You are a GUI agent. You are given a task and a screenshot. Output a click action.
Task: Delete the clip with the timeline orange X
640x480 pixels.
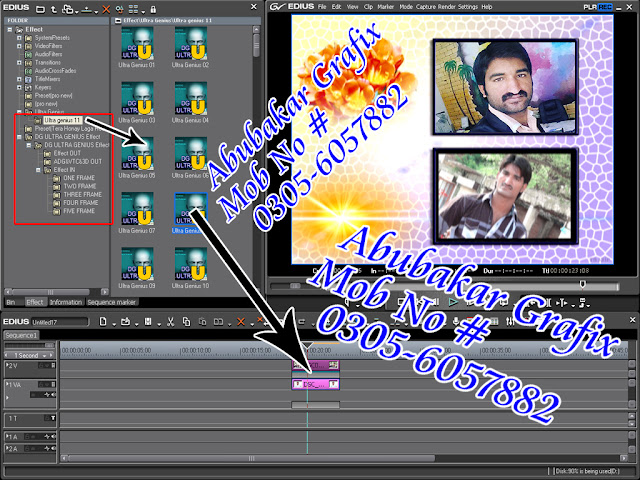(241, 322)
